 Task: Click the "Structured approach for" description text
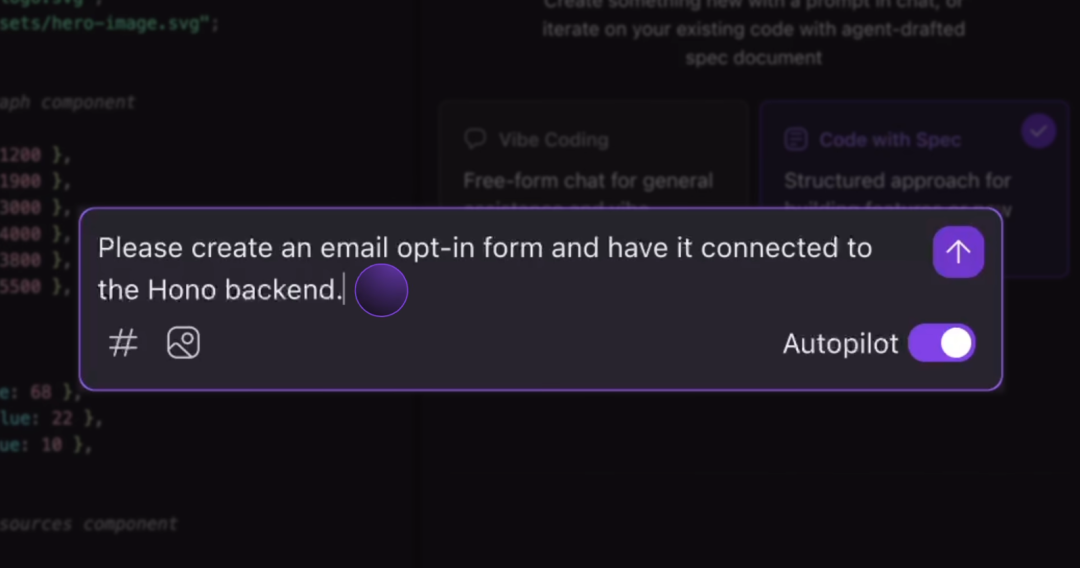[897, 181]
